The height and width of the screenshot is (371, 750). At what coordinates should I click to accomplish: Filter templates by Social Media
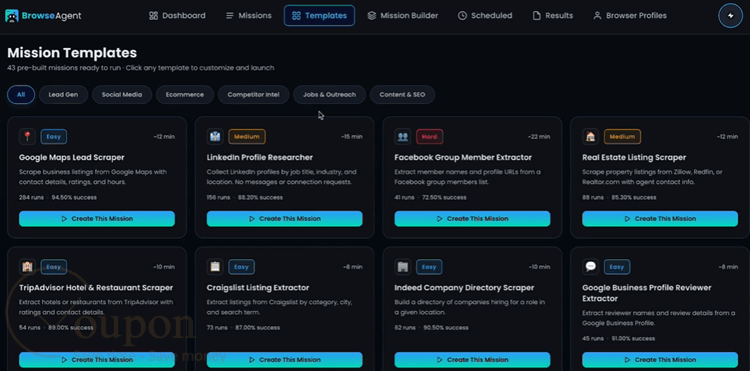tap(122, 95)
